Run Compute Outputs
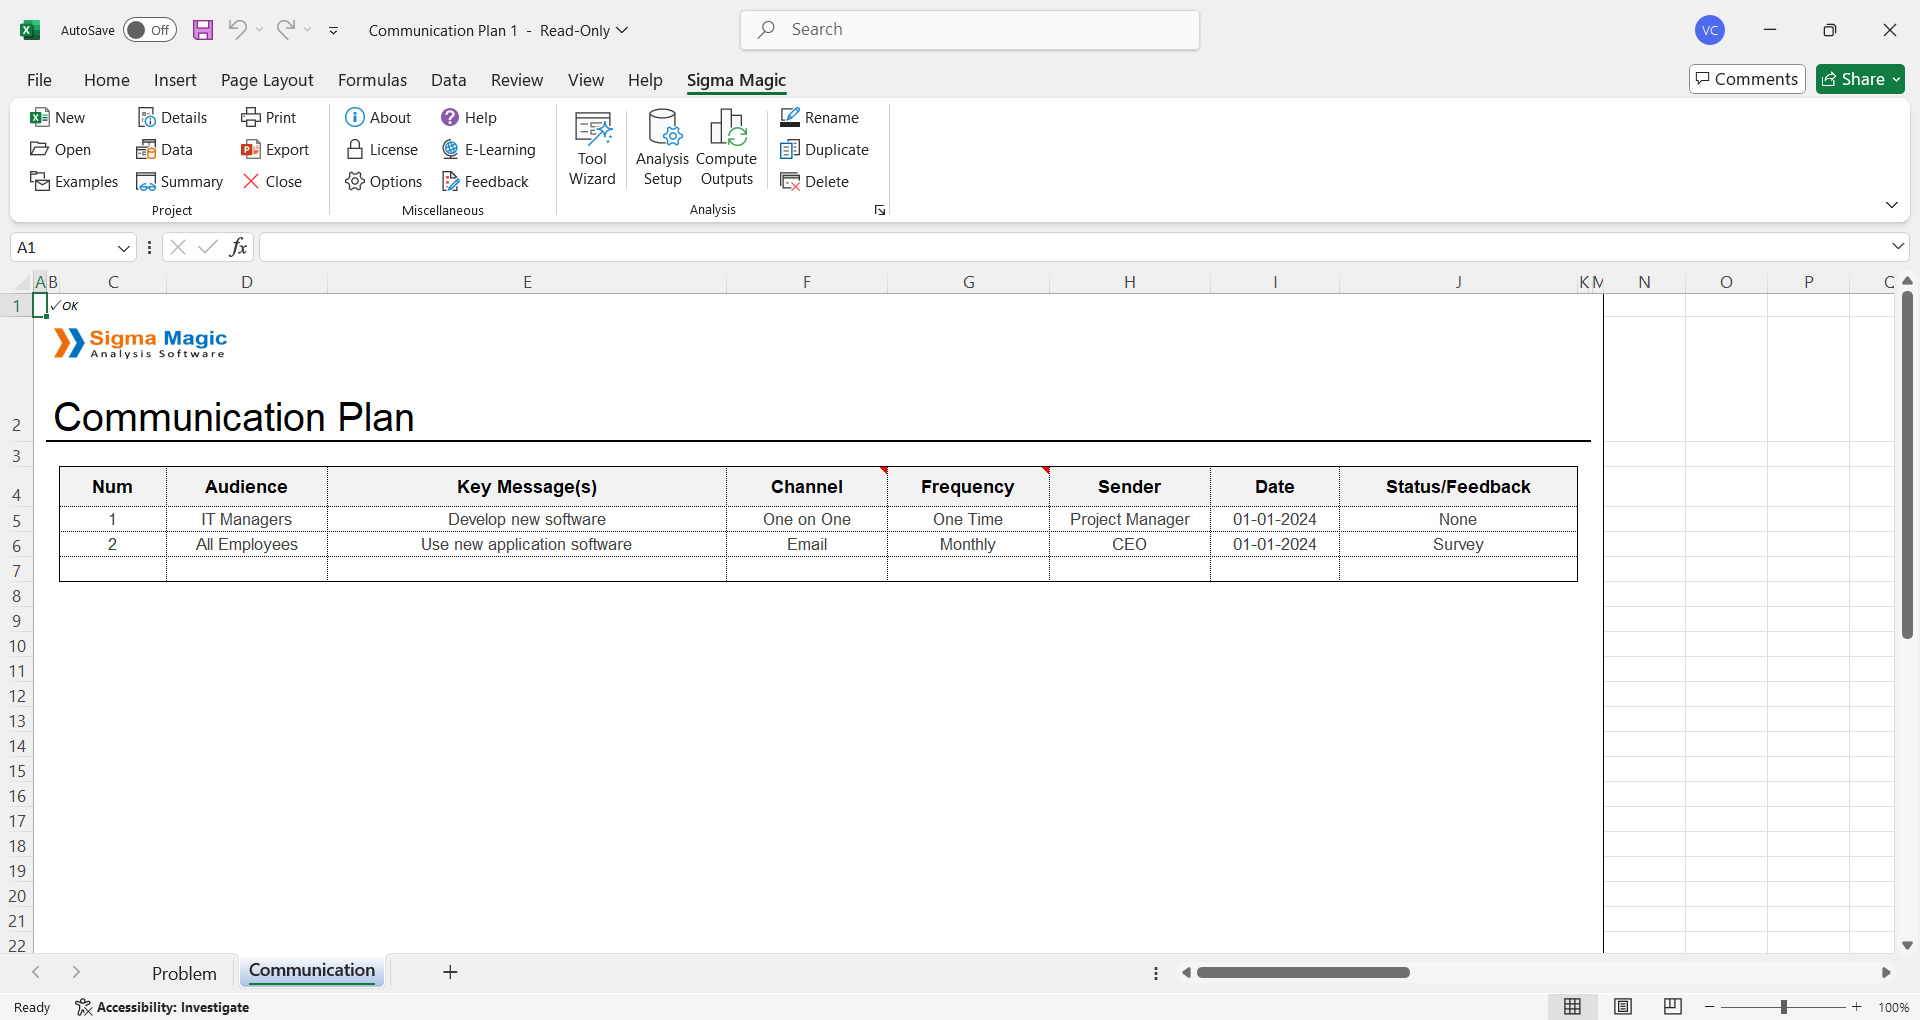The height and width of the screenshot is (1020, 1920). pyautogui.click(x=726, y=148)
